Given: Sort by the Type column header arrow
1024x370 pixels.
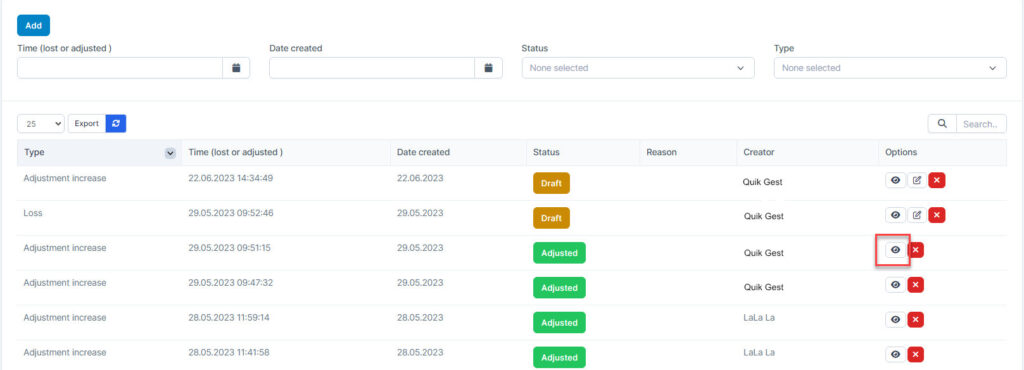Looking at the screenshot, I should (170, 153).
